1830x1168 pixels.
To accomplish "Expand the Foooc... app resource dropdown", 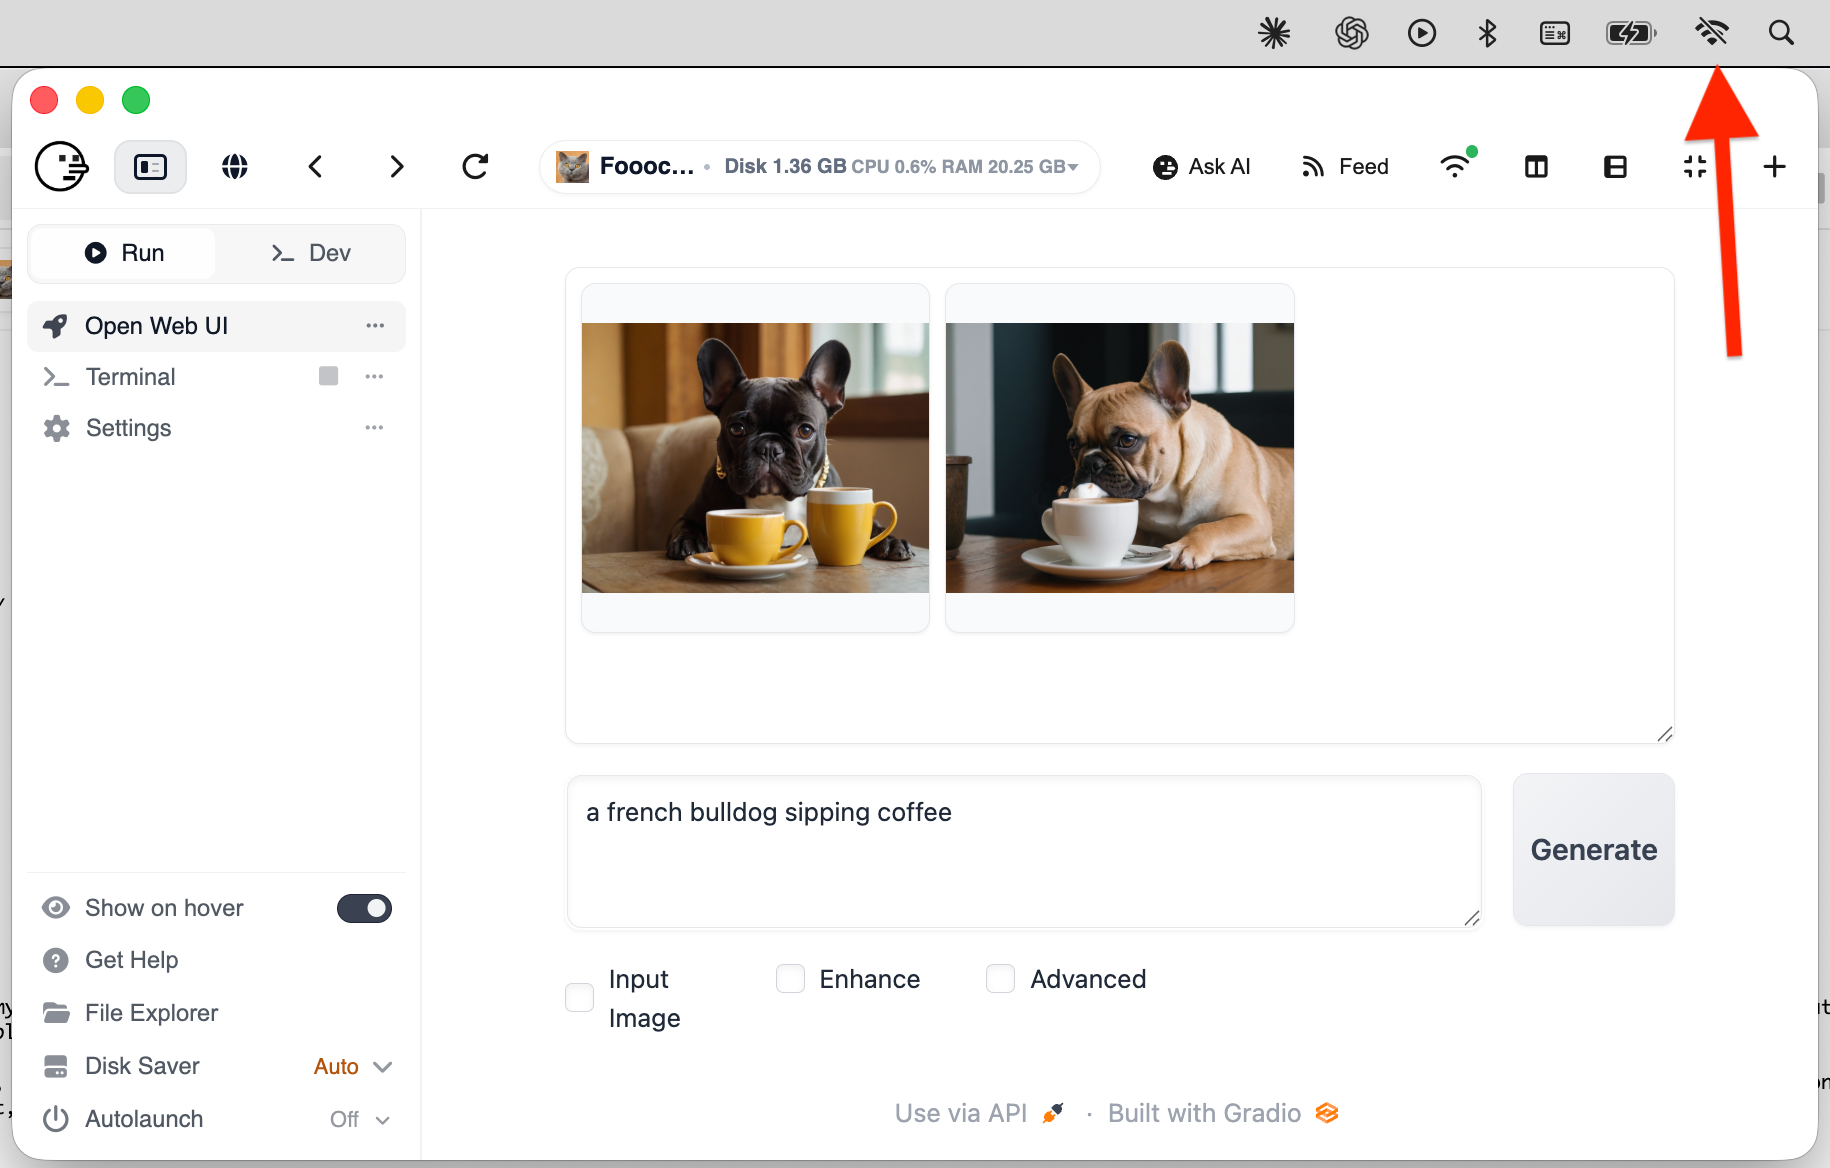I will click(820, 167).
